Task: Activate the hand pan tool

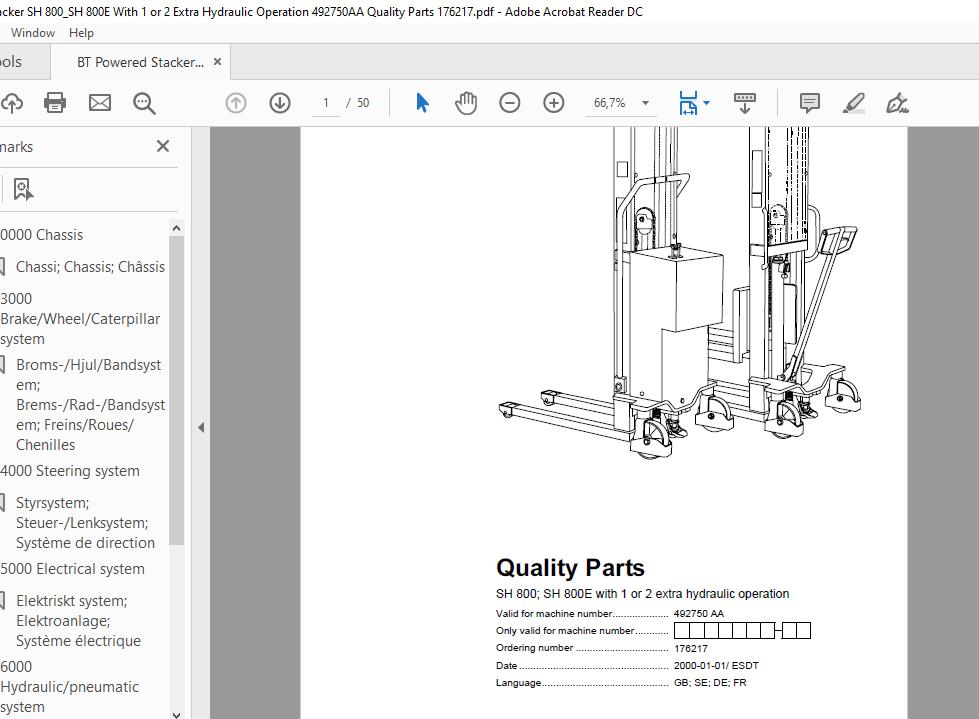Action: pyautogui.click(x=466, y=103)
